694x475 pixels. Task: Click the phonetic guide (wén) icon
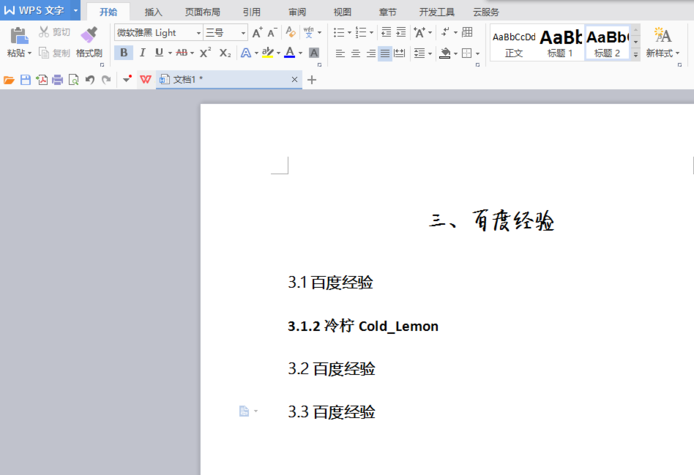click(308, 32)
